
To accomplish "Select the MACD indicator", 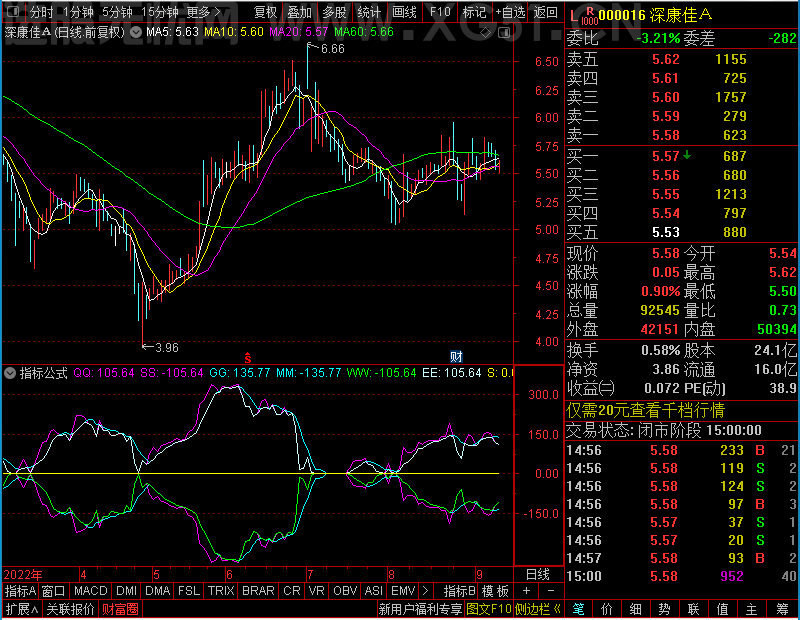I will point(90,591).
